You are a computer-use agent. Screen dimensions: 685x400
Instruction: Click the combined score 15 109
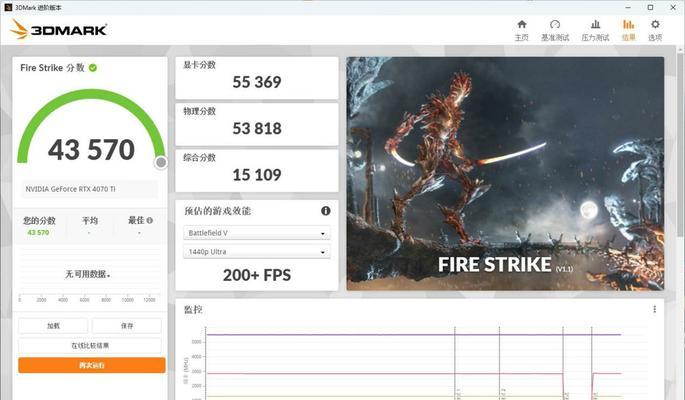click(x=257, y=175)
